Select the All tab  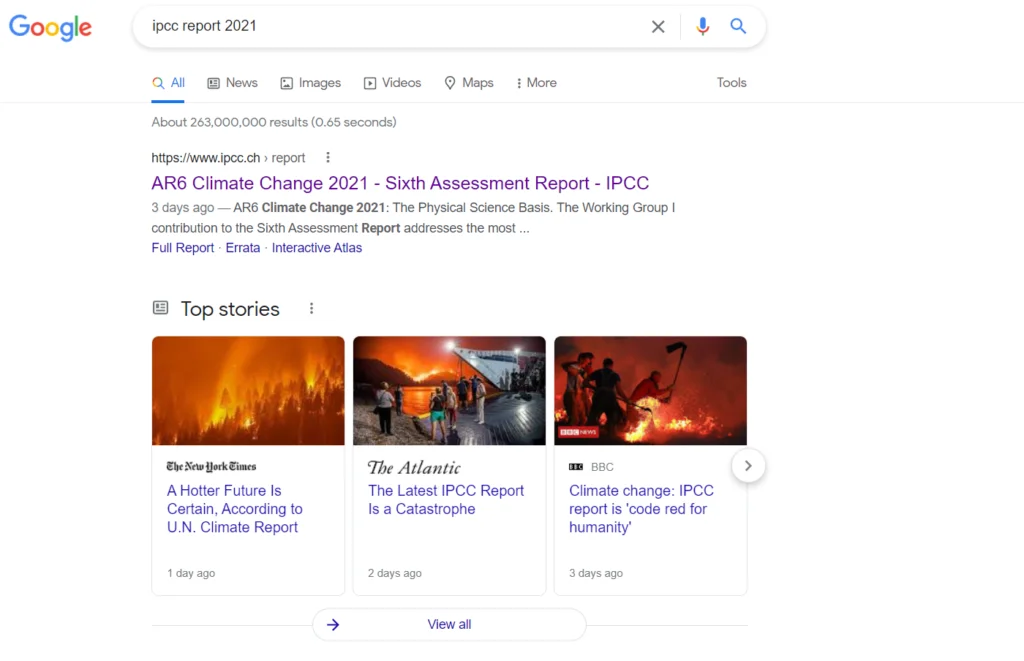[168, 83]
